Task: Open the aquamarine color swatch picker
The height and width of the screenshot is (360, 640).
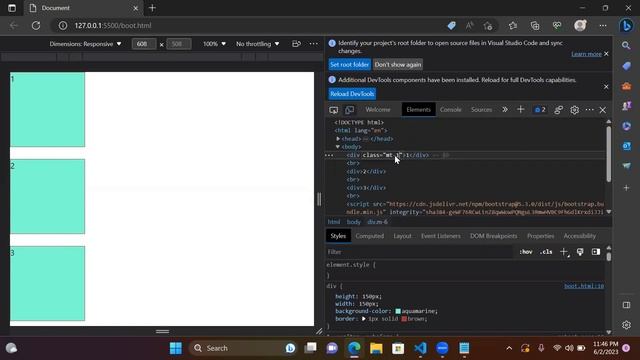Action: [x=398, y=311]
